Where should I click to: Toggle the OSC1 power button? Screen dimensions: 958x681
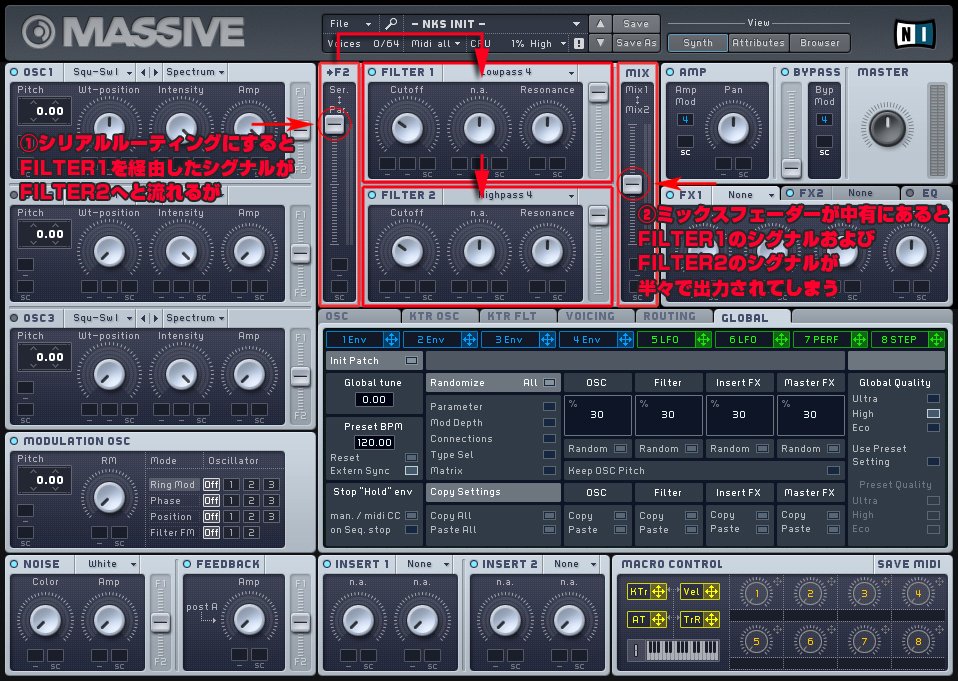point(14,72)
